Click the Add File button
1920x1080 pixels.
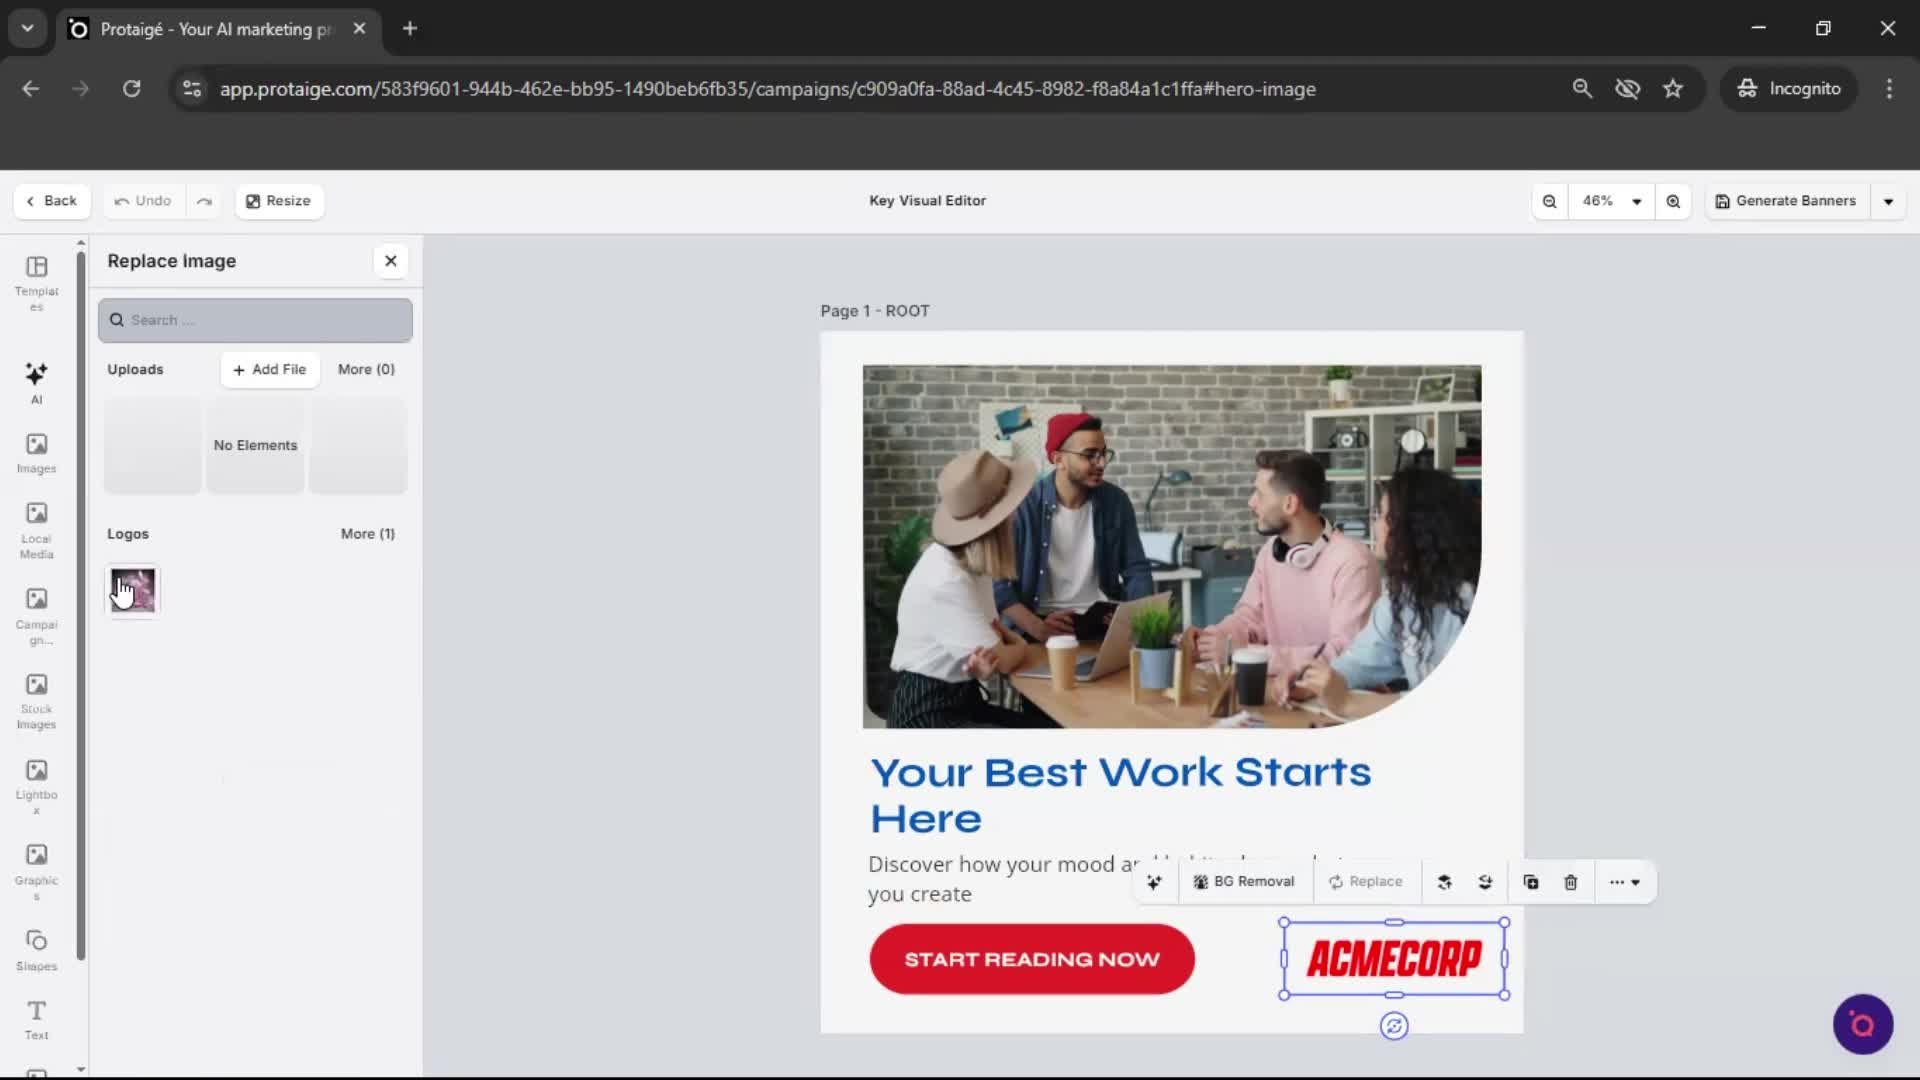tap(270, 369)
